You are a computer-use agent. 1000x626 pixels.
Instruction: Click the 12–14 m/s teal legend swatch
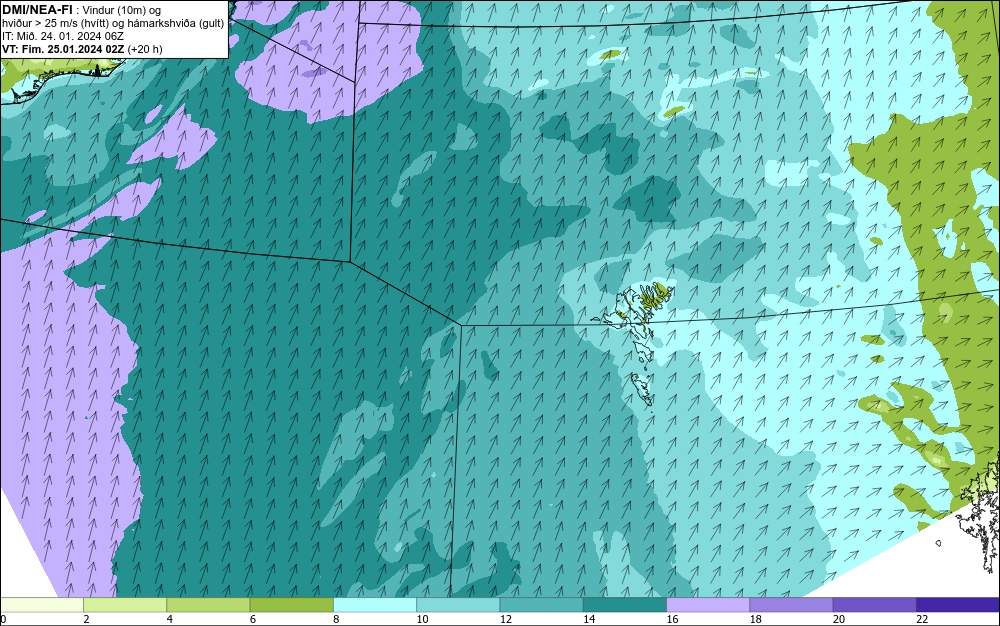click(x=541, y=605)
